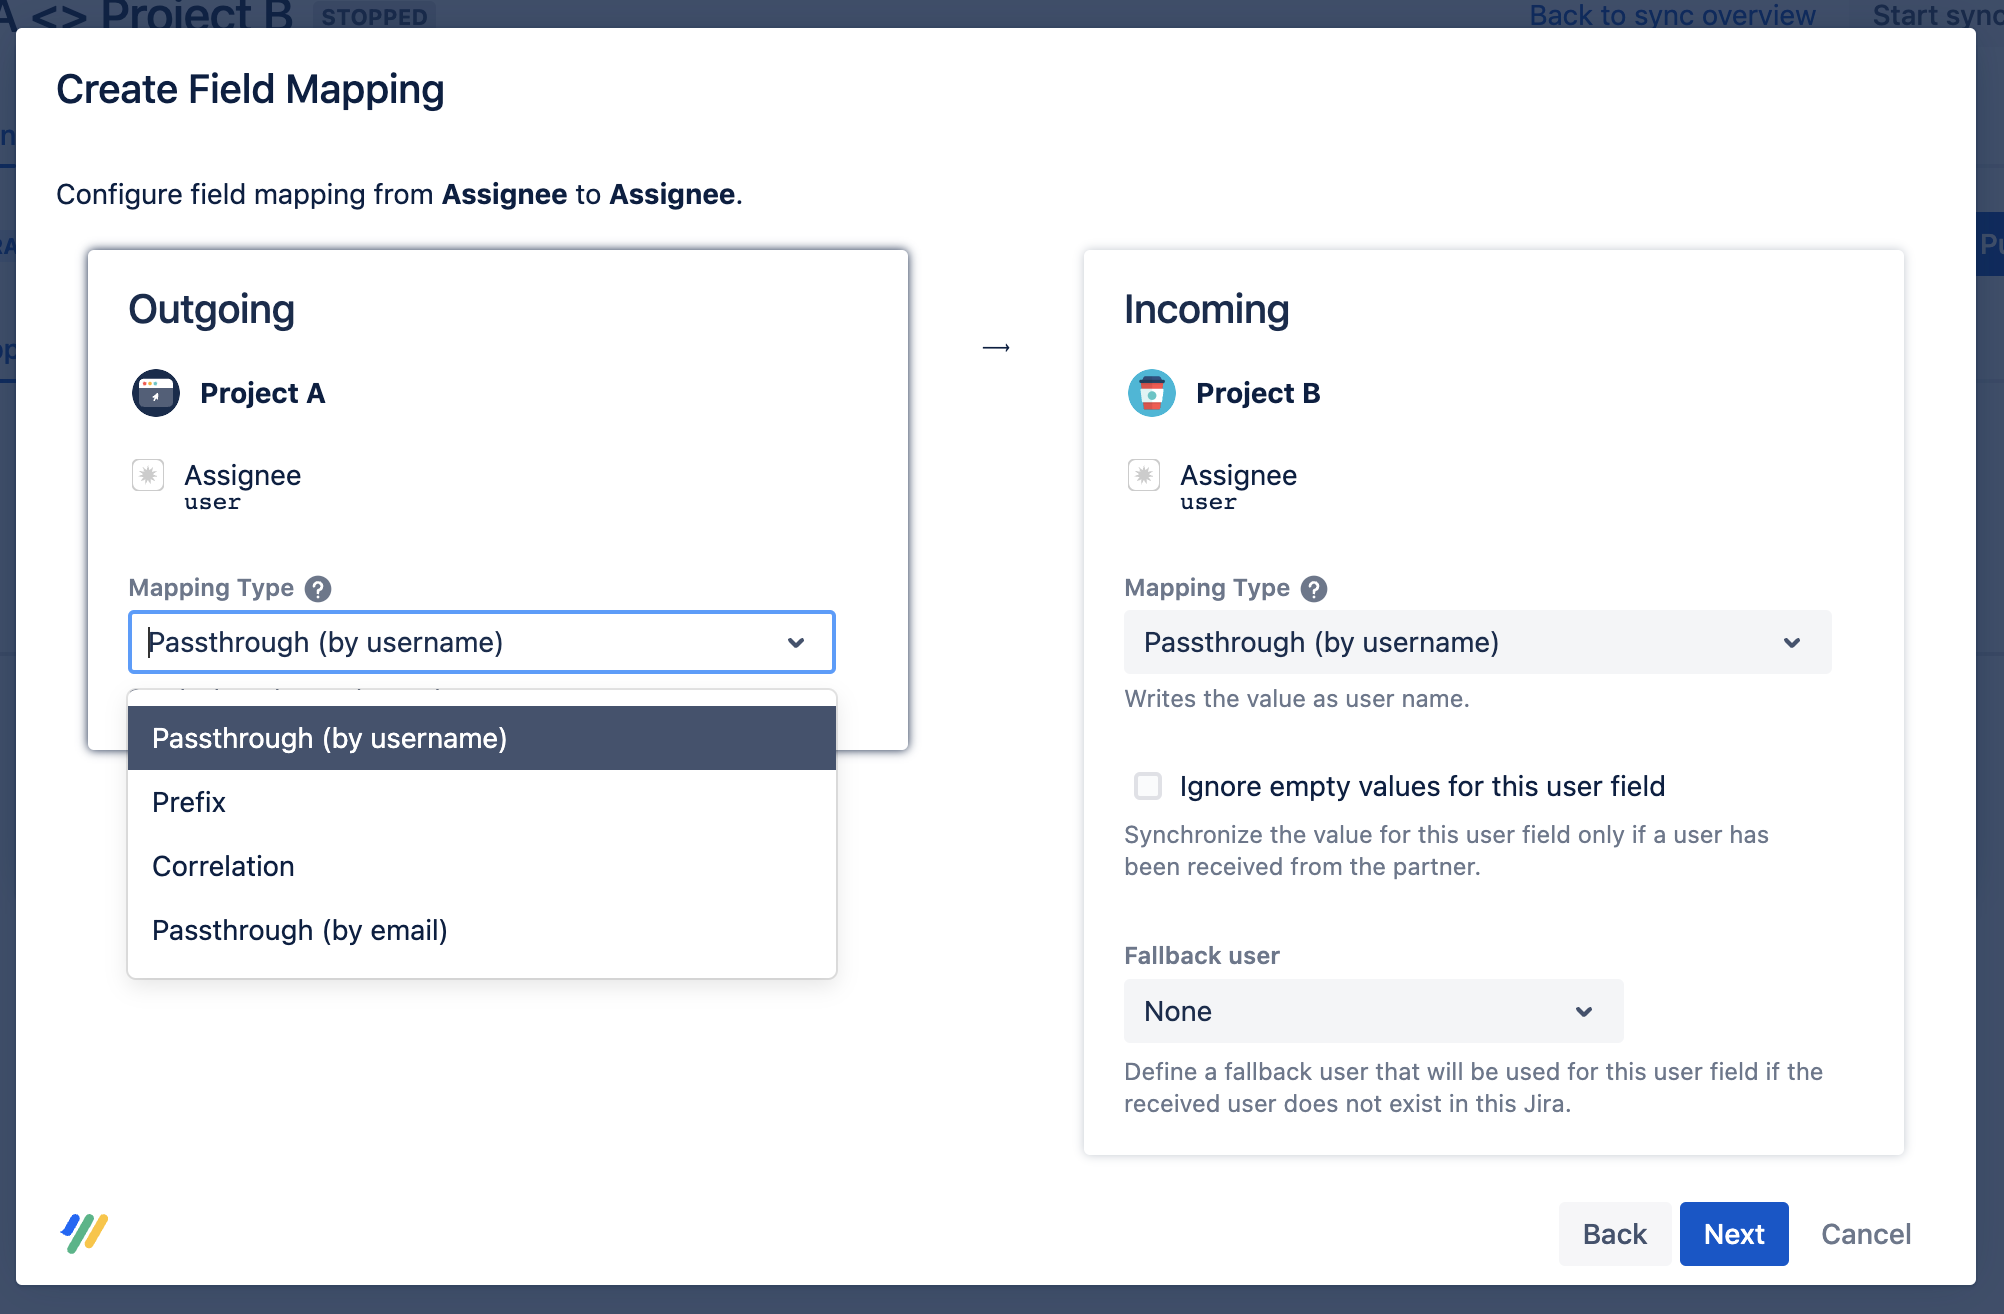2004x1314 pixels.
Task: Click Back to sync overview link
Action: (1672, 14)
